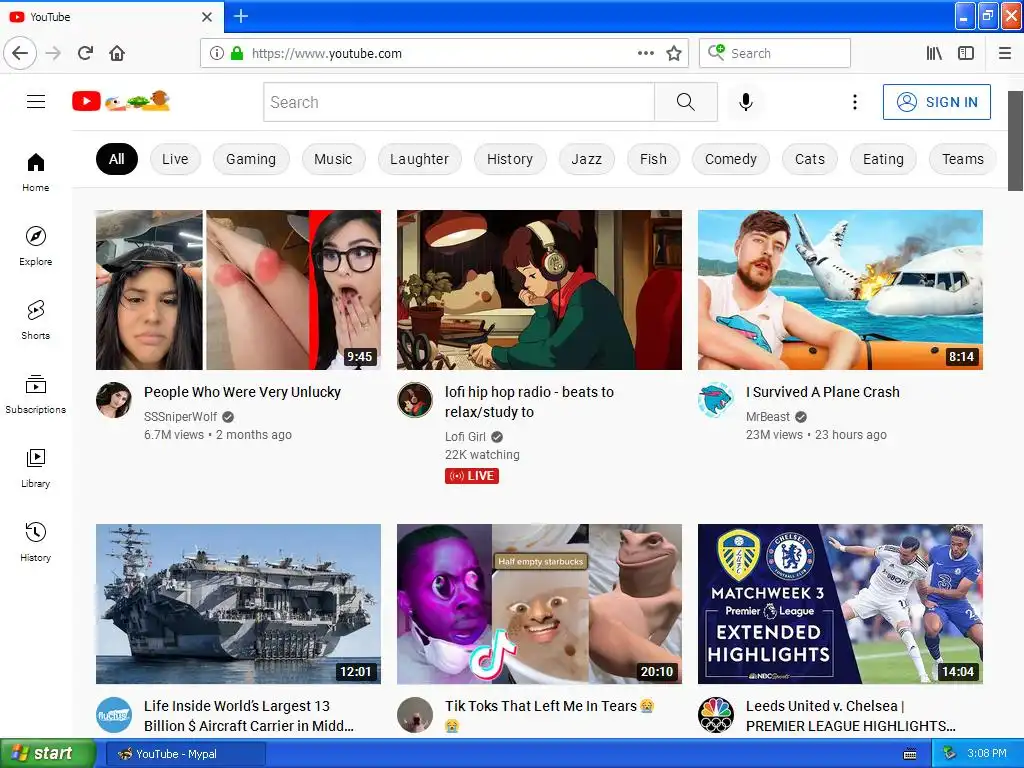
Task: Select the History filter chip
Action: click(510, 159)
